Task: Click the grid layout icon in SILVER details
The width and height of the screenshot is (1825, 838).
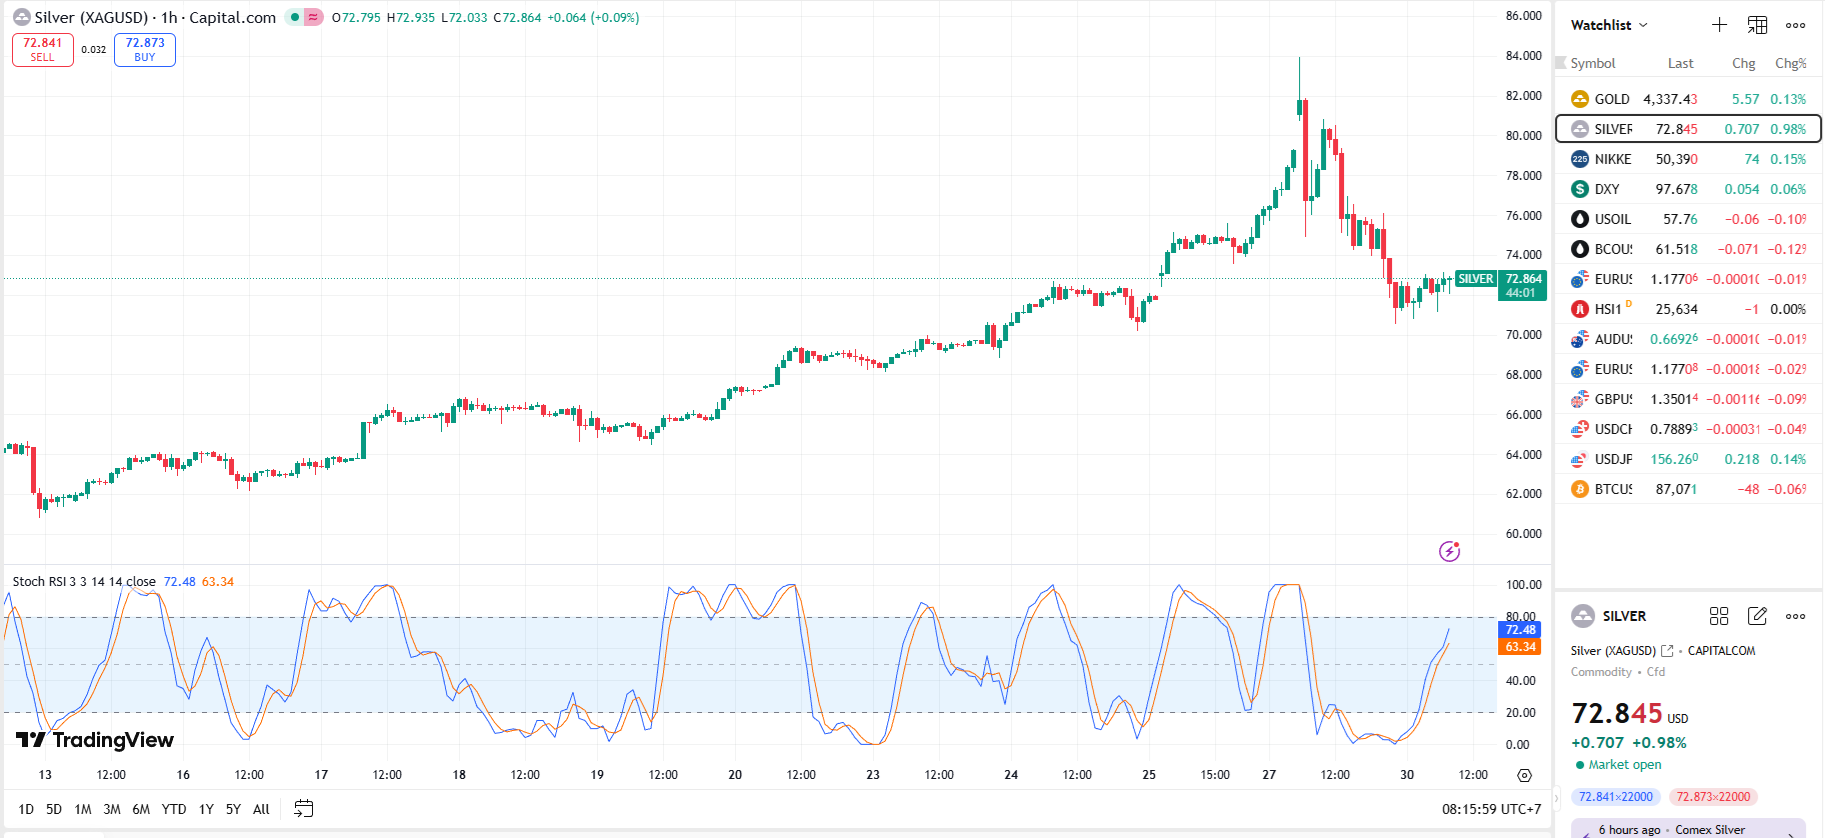Action: point(1719,616)
